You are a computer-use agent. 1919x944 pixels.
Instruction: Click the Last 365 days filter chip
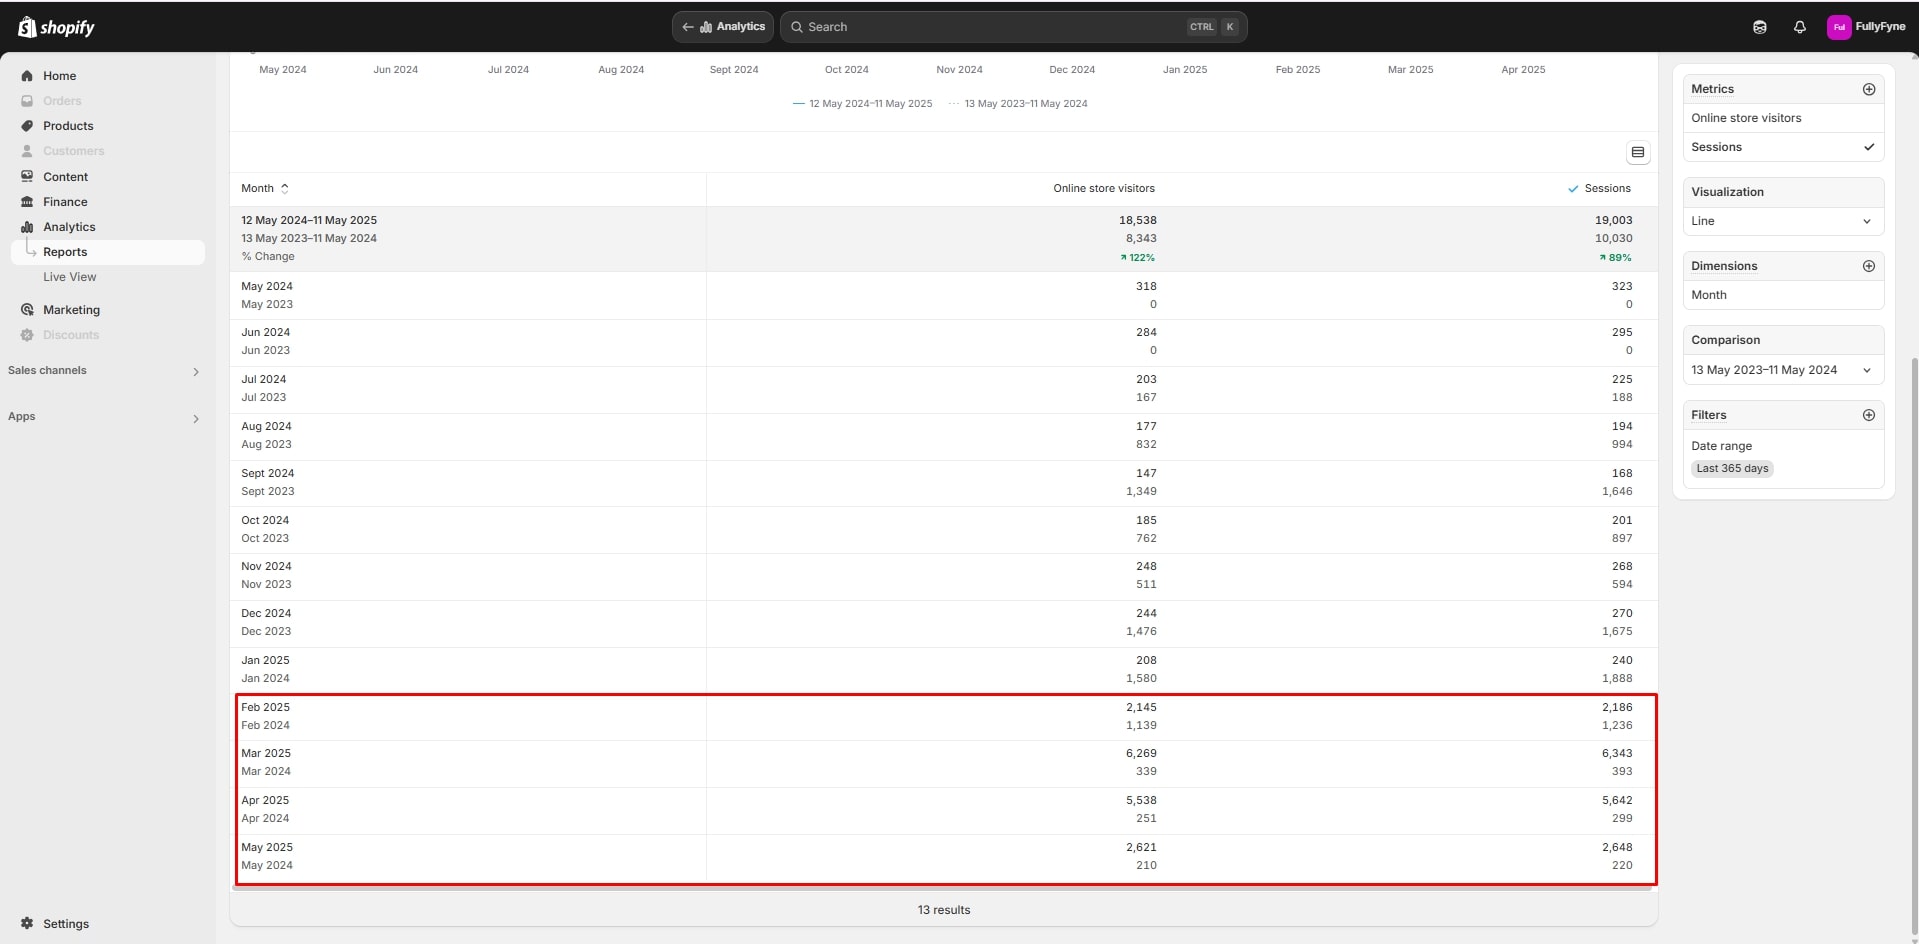[x=1732, y=468]
